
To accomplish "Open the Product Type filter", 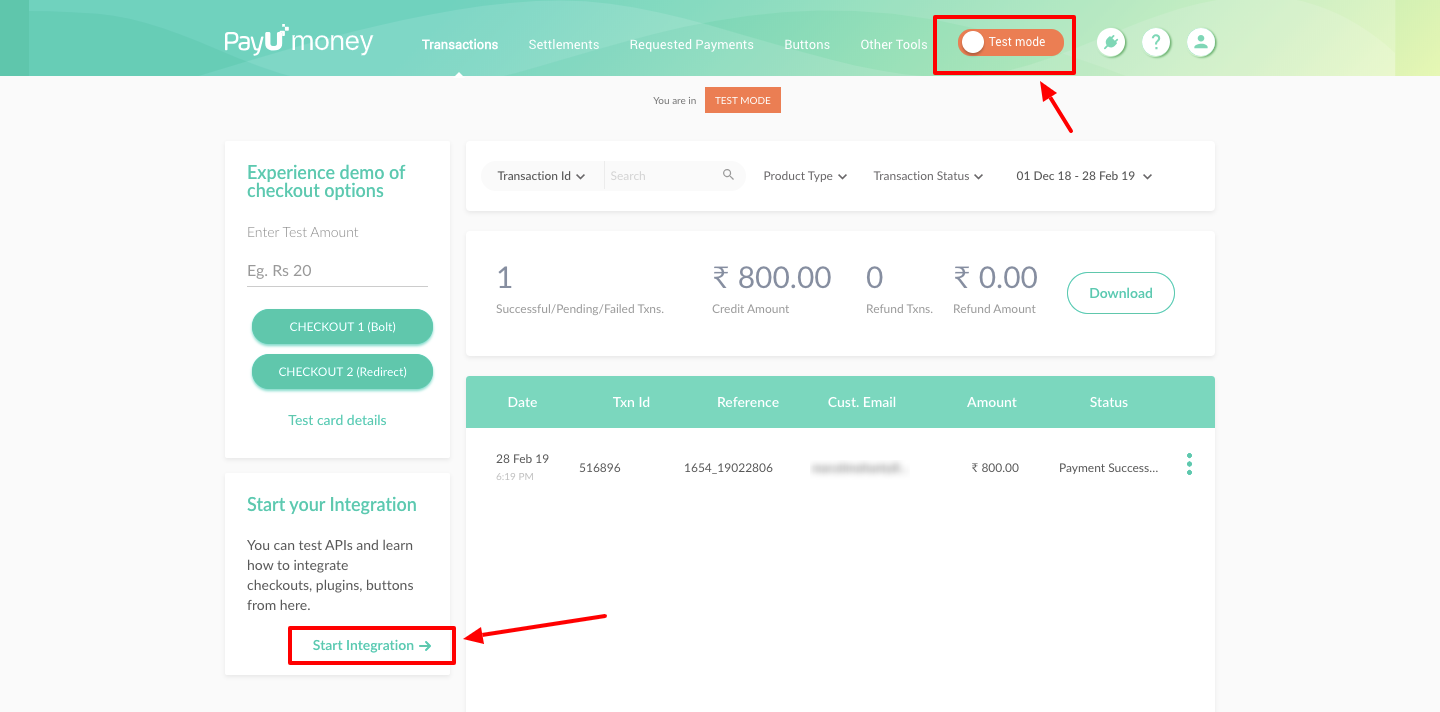I will 805,176.
